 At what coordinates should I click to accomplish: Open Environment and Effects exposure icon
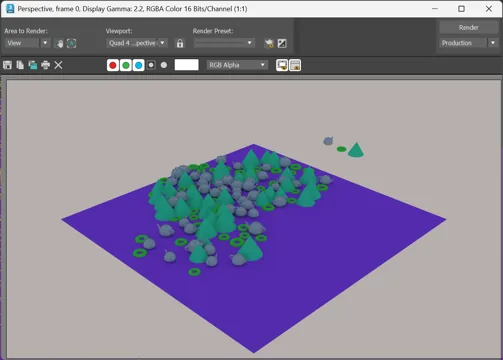pyautogui.click(x=282, y=43)
